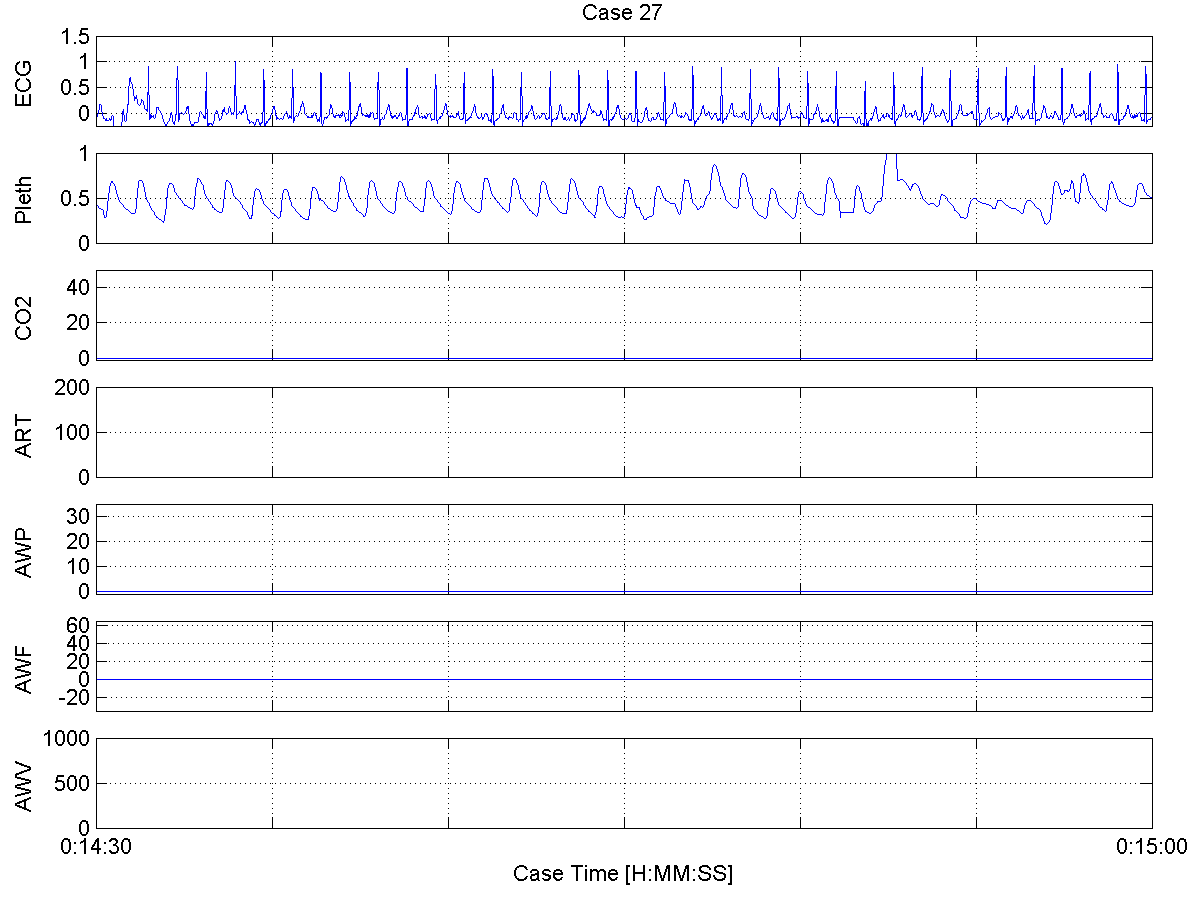Click the flat CO2 trace plot
The height and width of the screenshot is (900, 1200).
click(624, 315)
